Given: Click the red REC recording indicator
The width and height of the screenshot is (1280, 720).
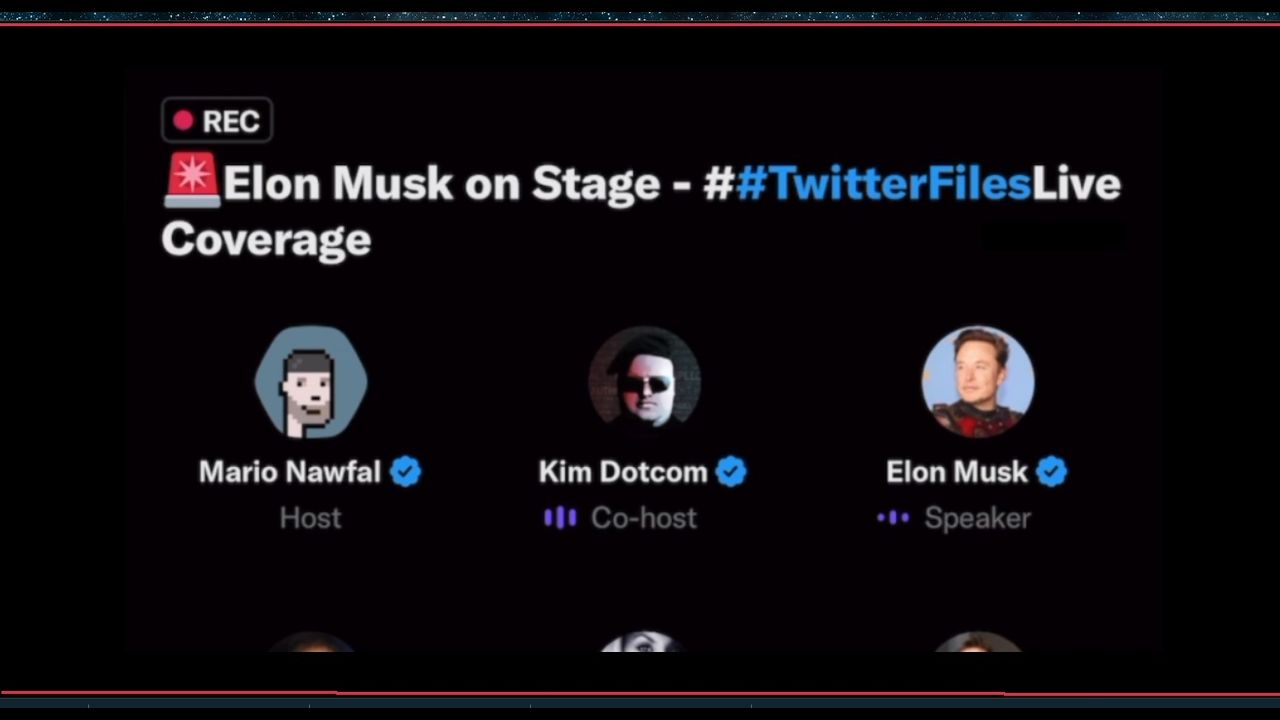Looking at the screenshot, I should coord(217,121).
